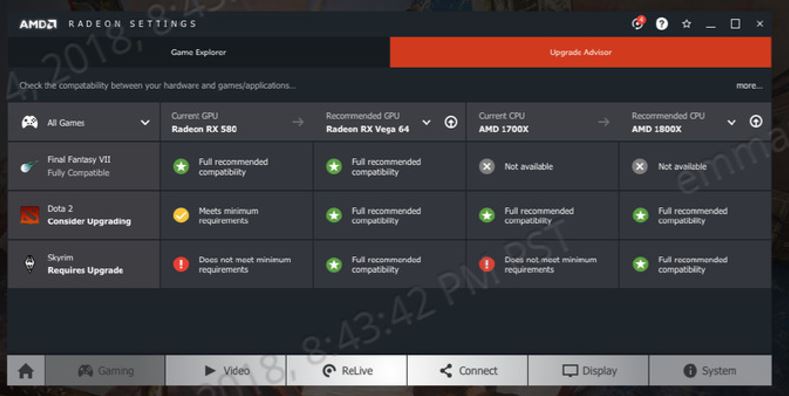Click the upgrade arrow icon beside Radeon RX Vega 64
Image resolution: width=789 pixels, height=396 pixels.
(x=451, y=122)
